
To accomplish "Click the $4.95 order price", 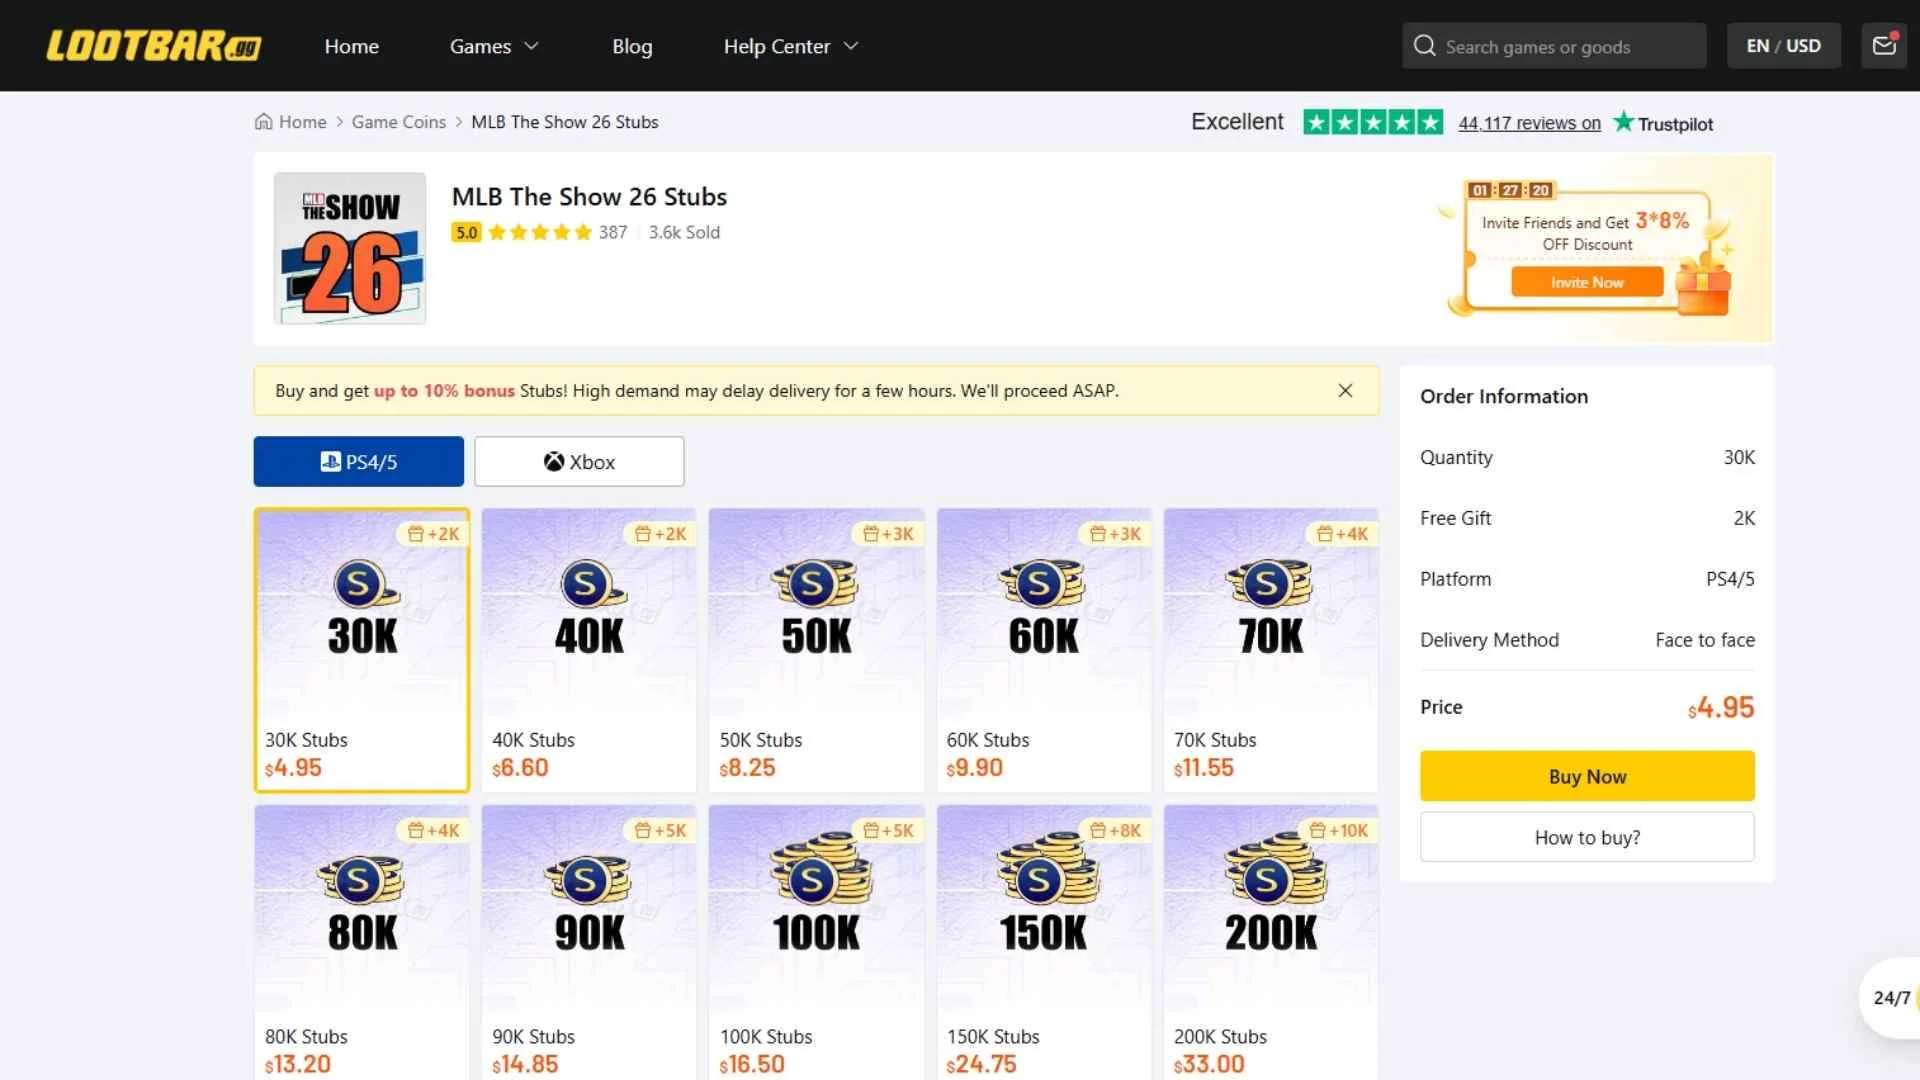I will pos(1721,707).
